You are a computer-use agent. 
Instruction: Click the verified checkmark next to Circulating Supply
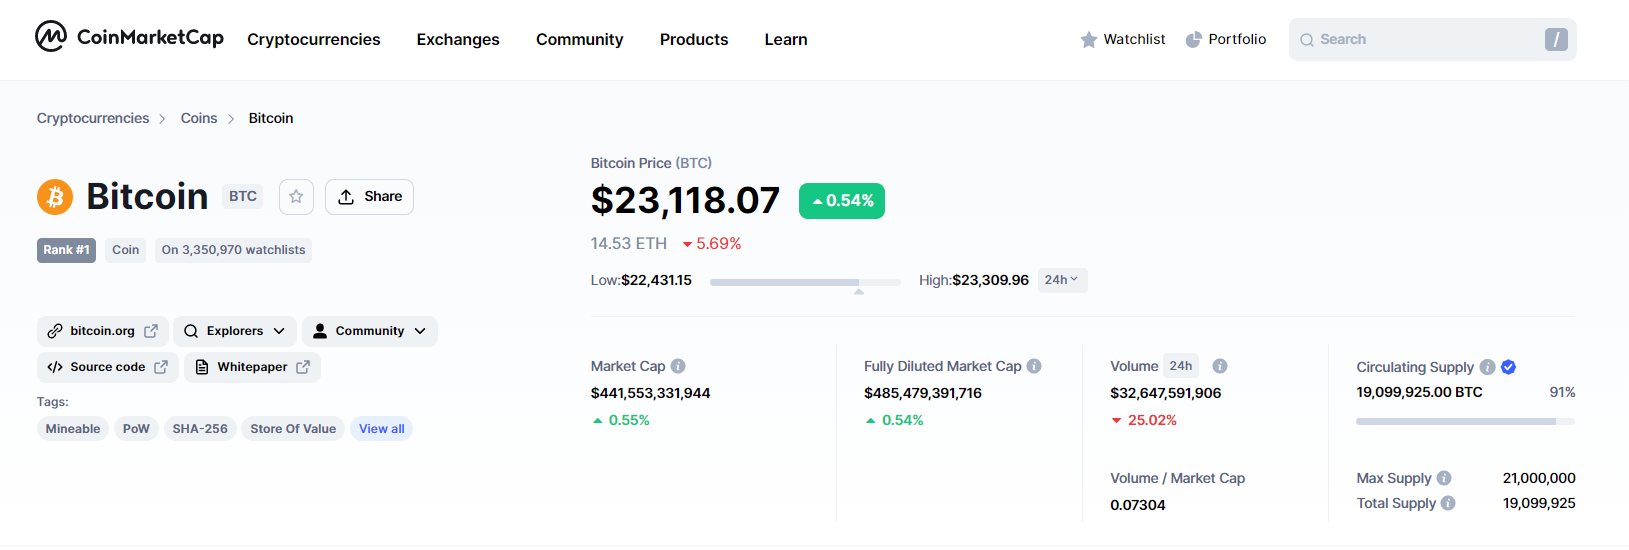tap(1509, 367)
